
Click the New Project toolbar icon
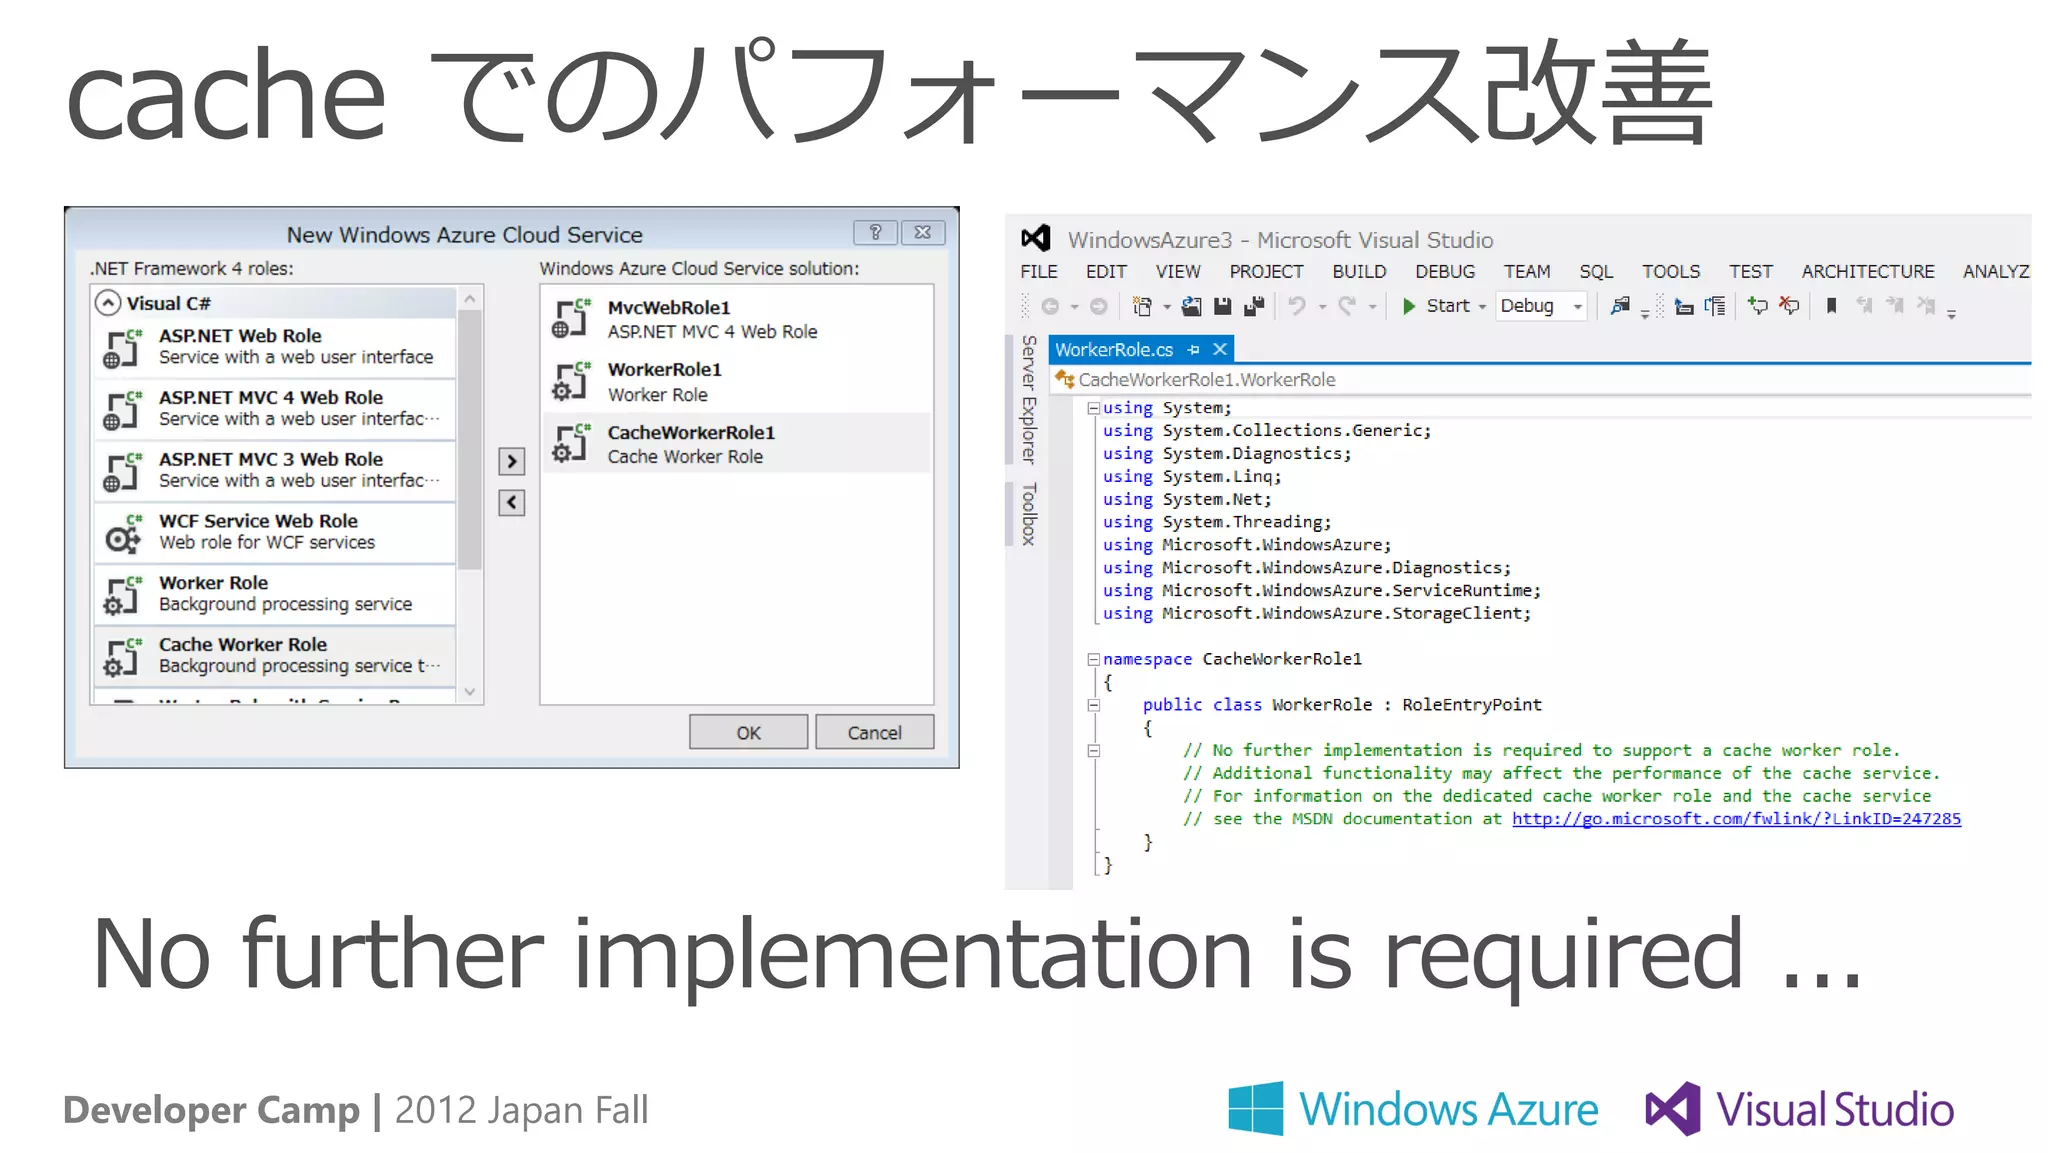[1142, 307]
